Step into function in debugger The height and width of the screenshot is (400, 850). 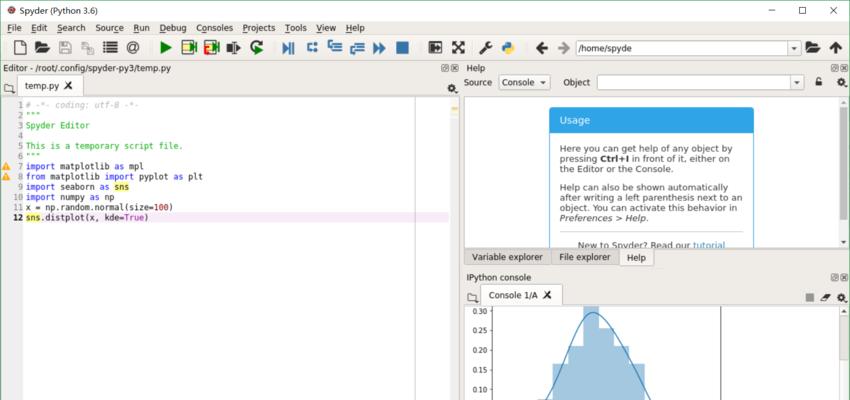tap(335, 47)
